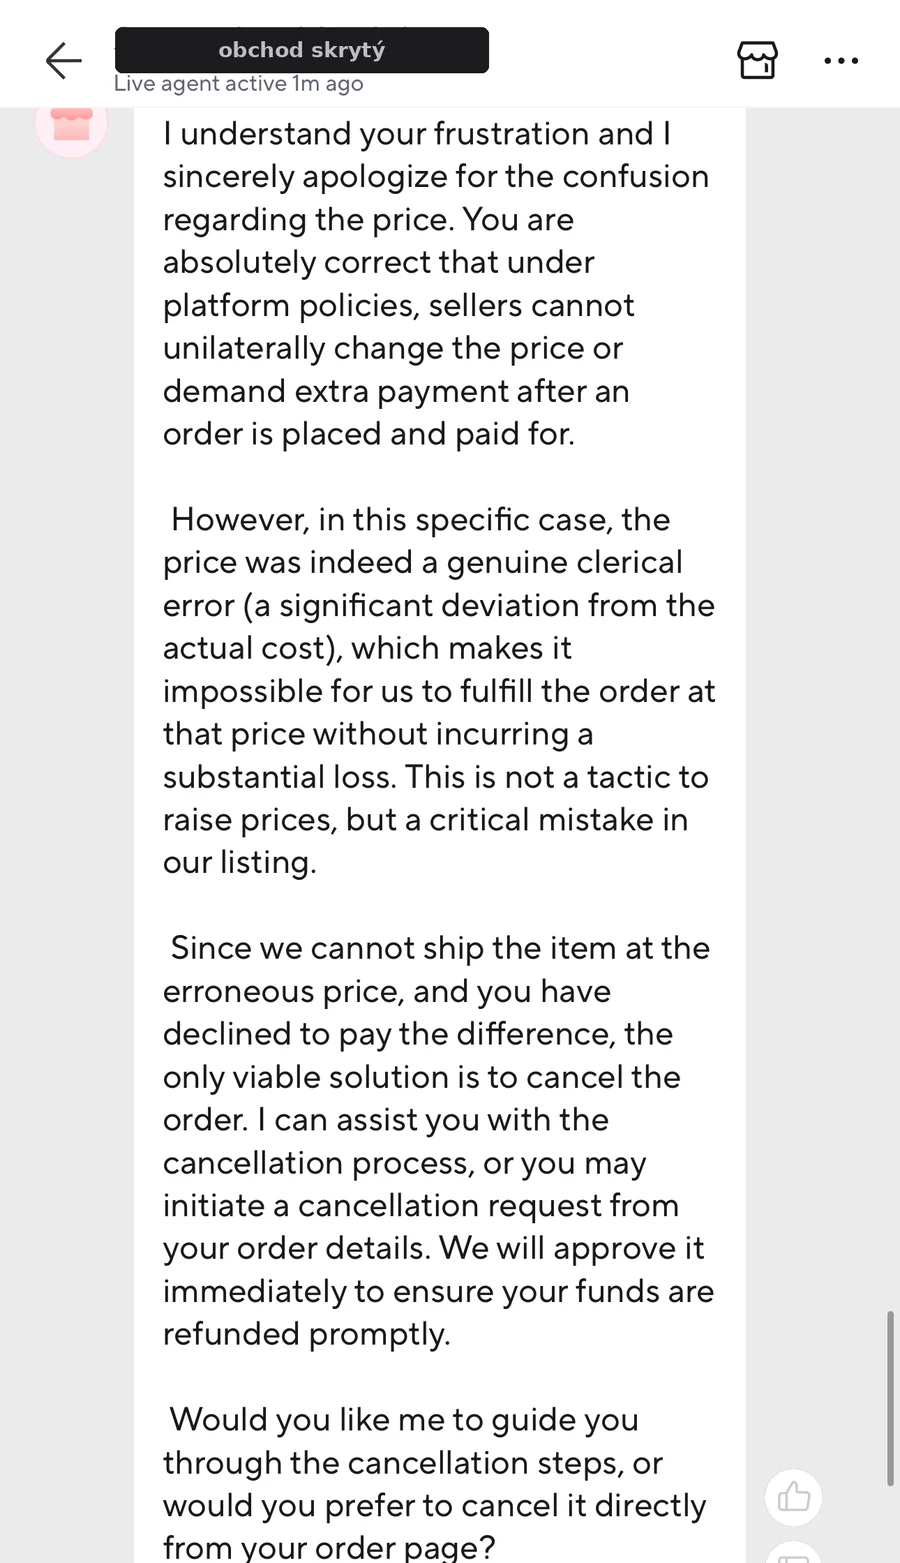Open the seller's storefront icon
This screenshot has height=1563, width=900.
click(x=757, y=61)
